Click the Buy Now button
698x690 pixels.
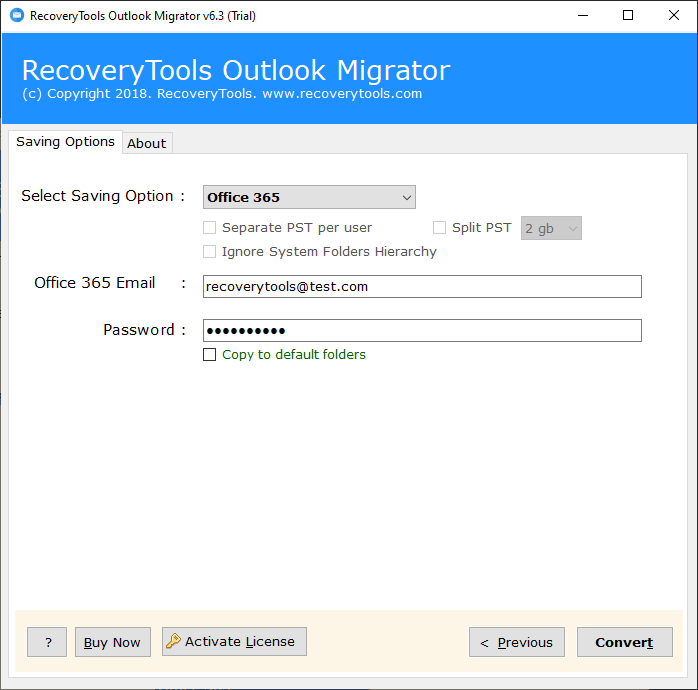[113, 642]
